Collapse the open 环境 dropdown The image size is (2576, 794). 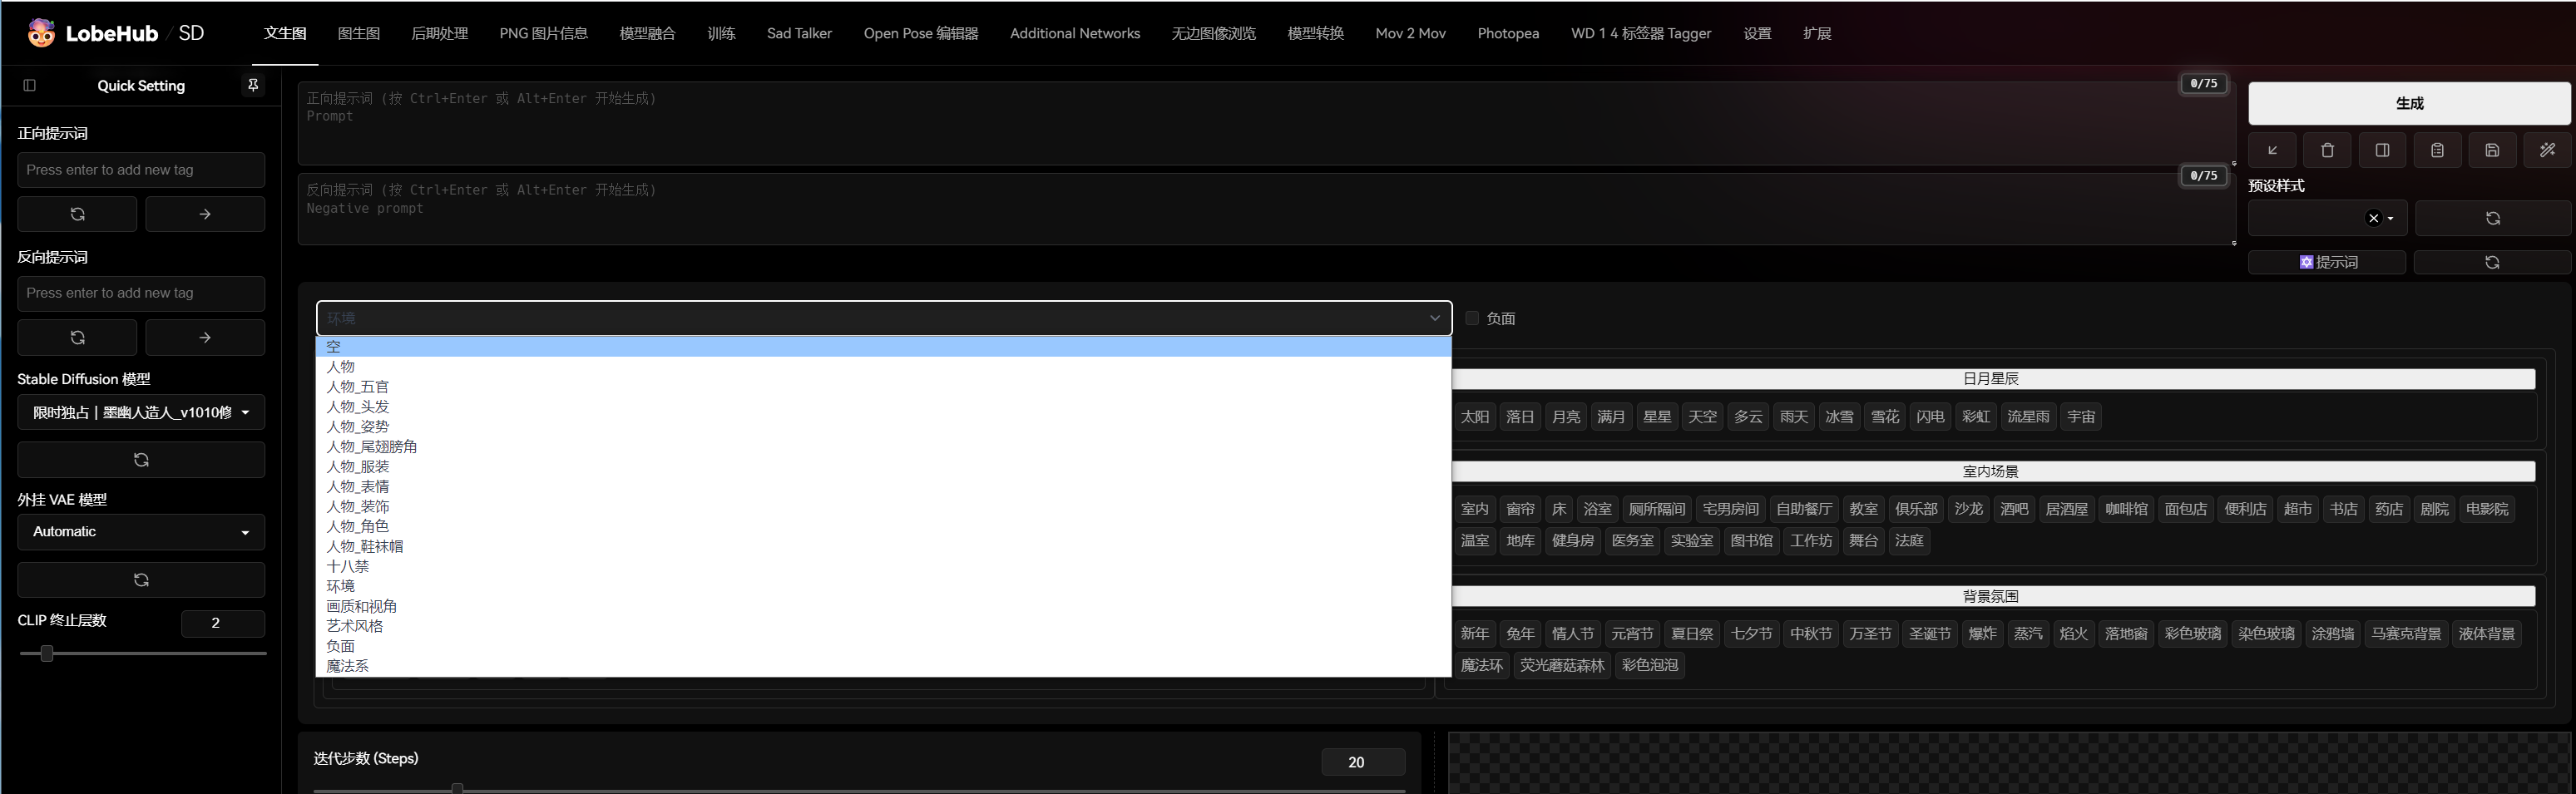tap(1434, 317)
